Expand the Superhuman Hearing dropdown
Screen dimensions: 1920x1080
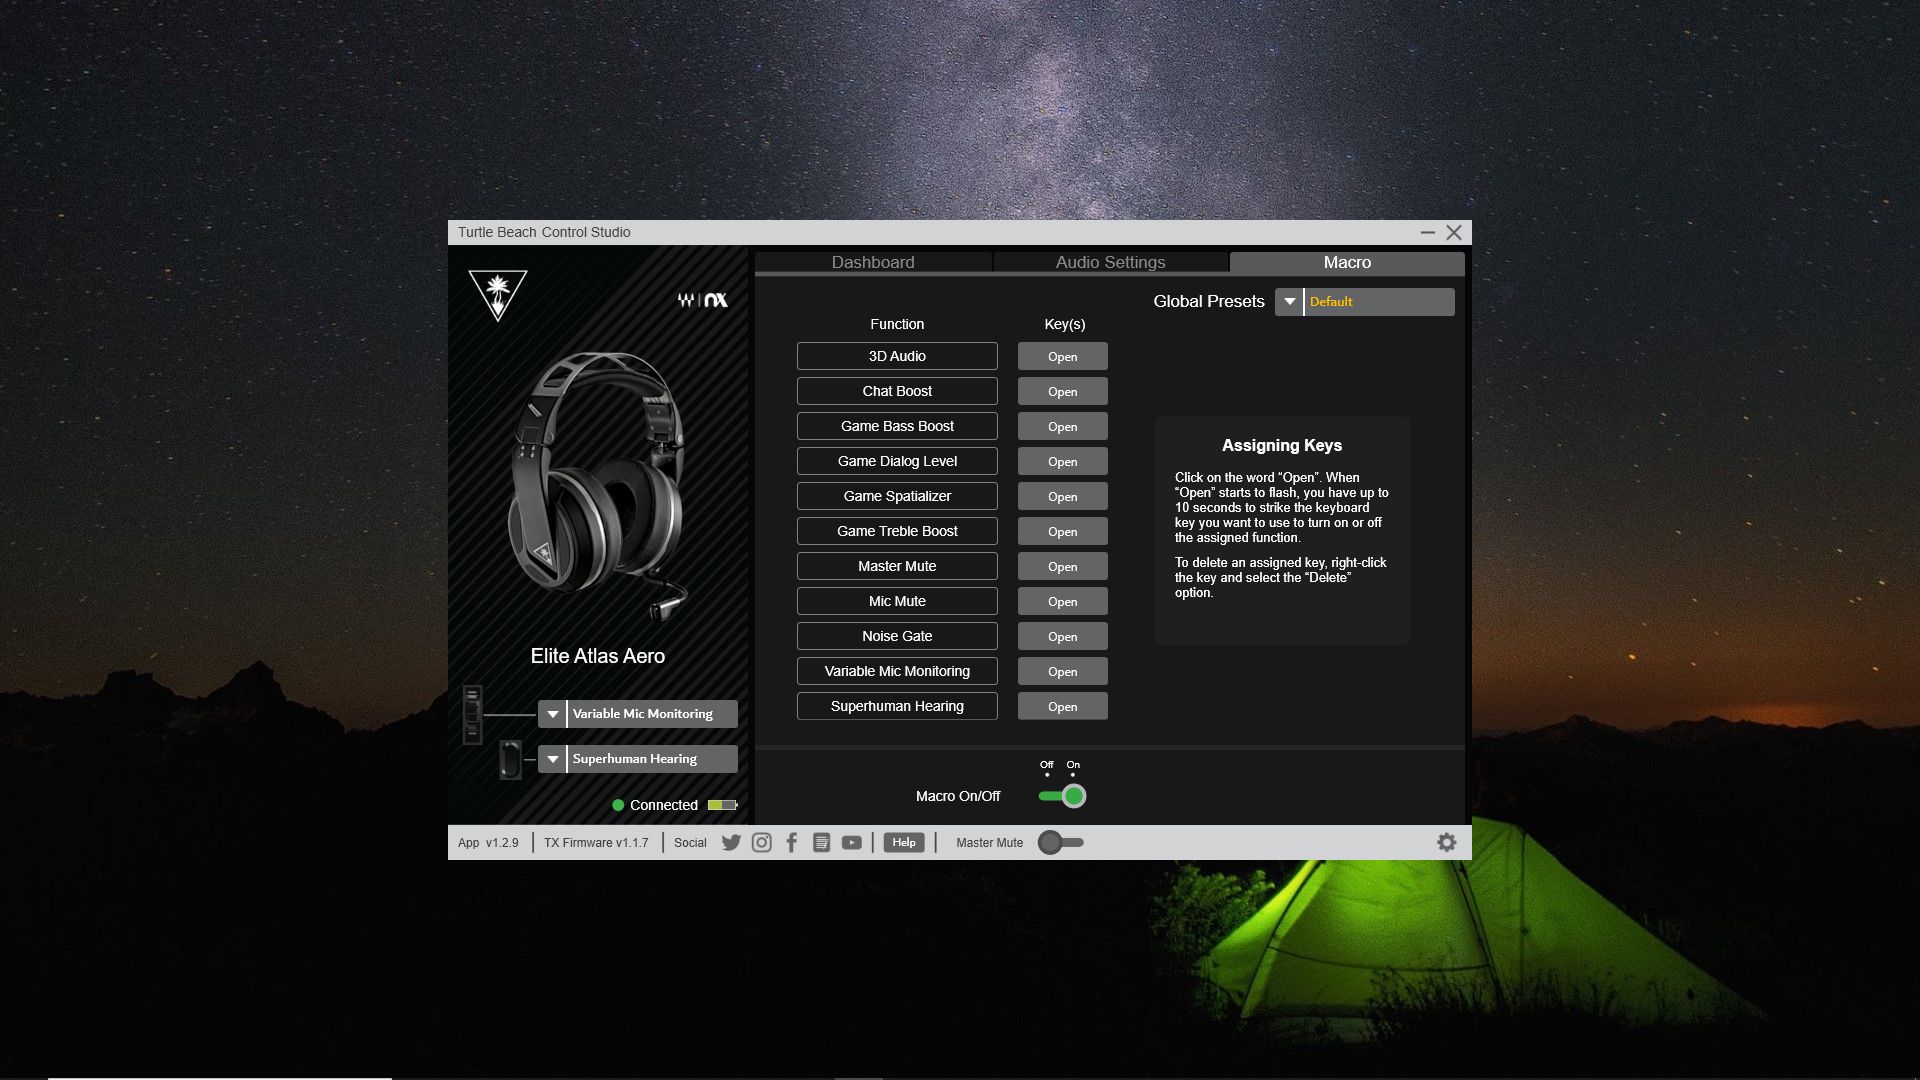coord(551,759)
